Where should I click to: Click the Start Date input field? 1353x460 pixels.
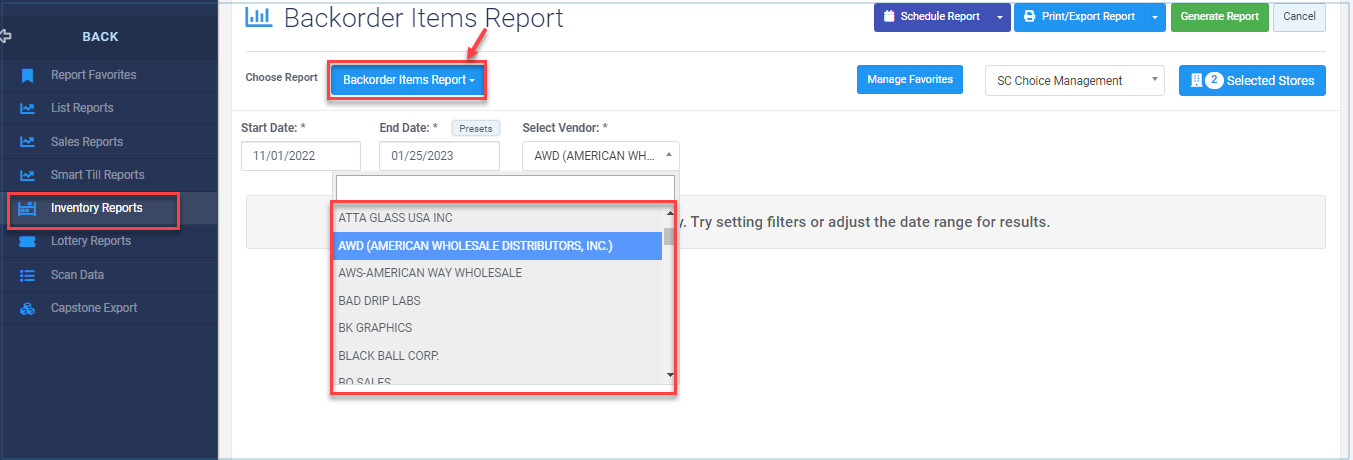[301, 156]
